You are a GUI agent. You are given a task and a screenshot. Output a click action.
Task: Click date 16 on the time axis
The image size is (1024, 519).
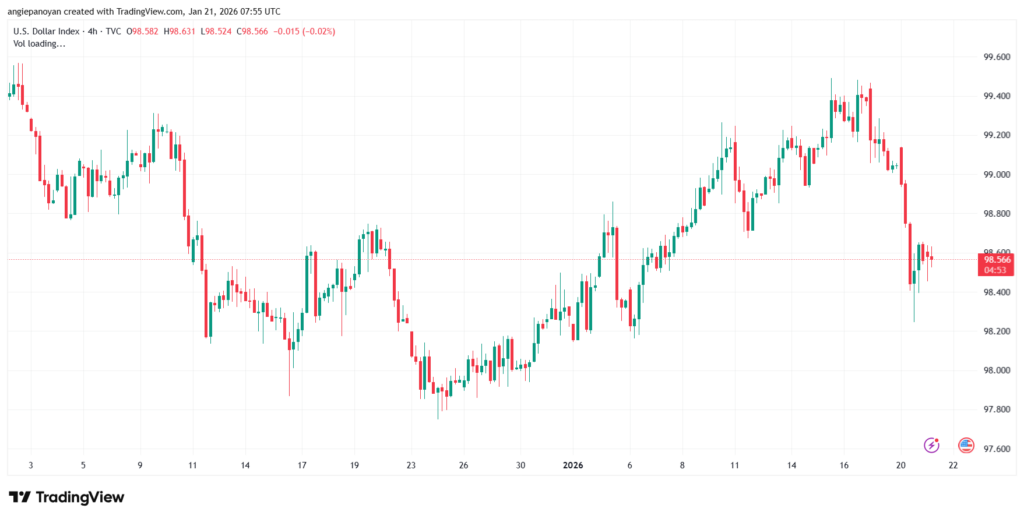(x=845, y=466)
